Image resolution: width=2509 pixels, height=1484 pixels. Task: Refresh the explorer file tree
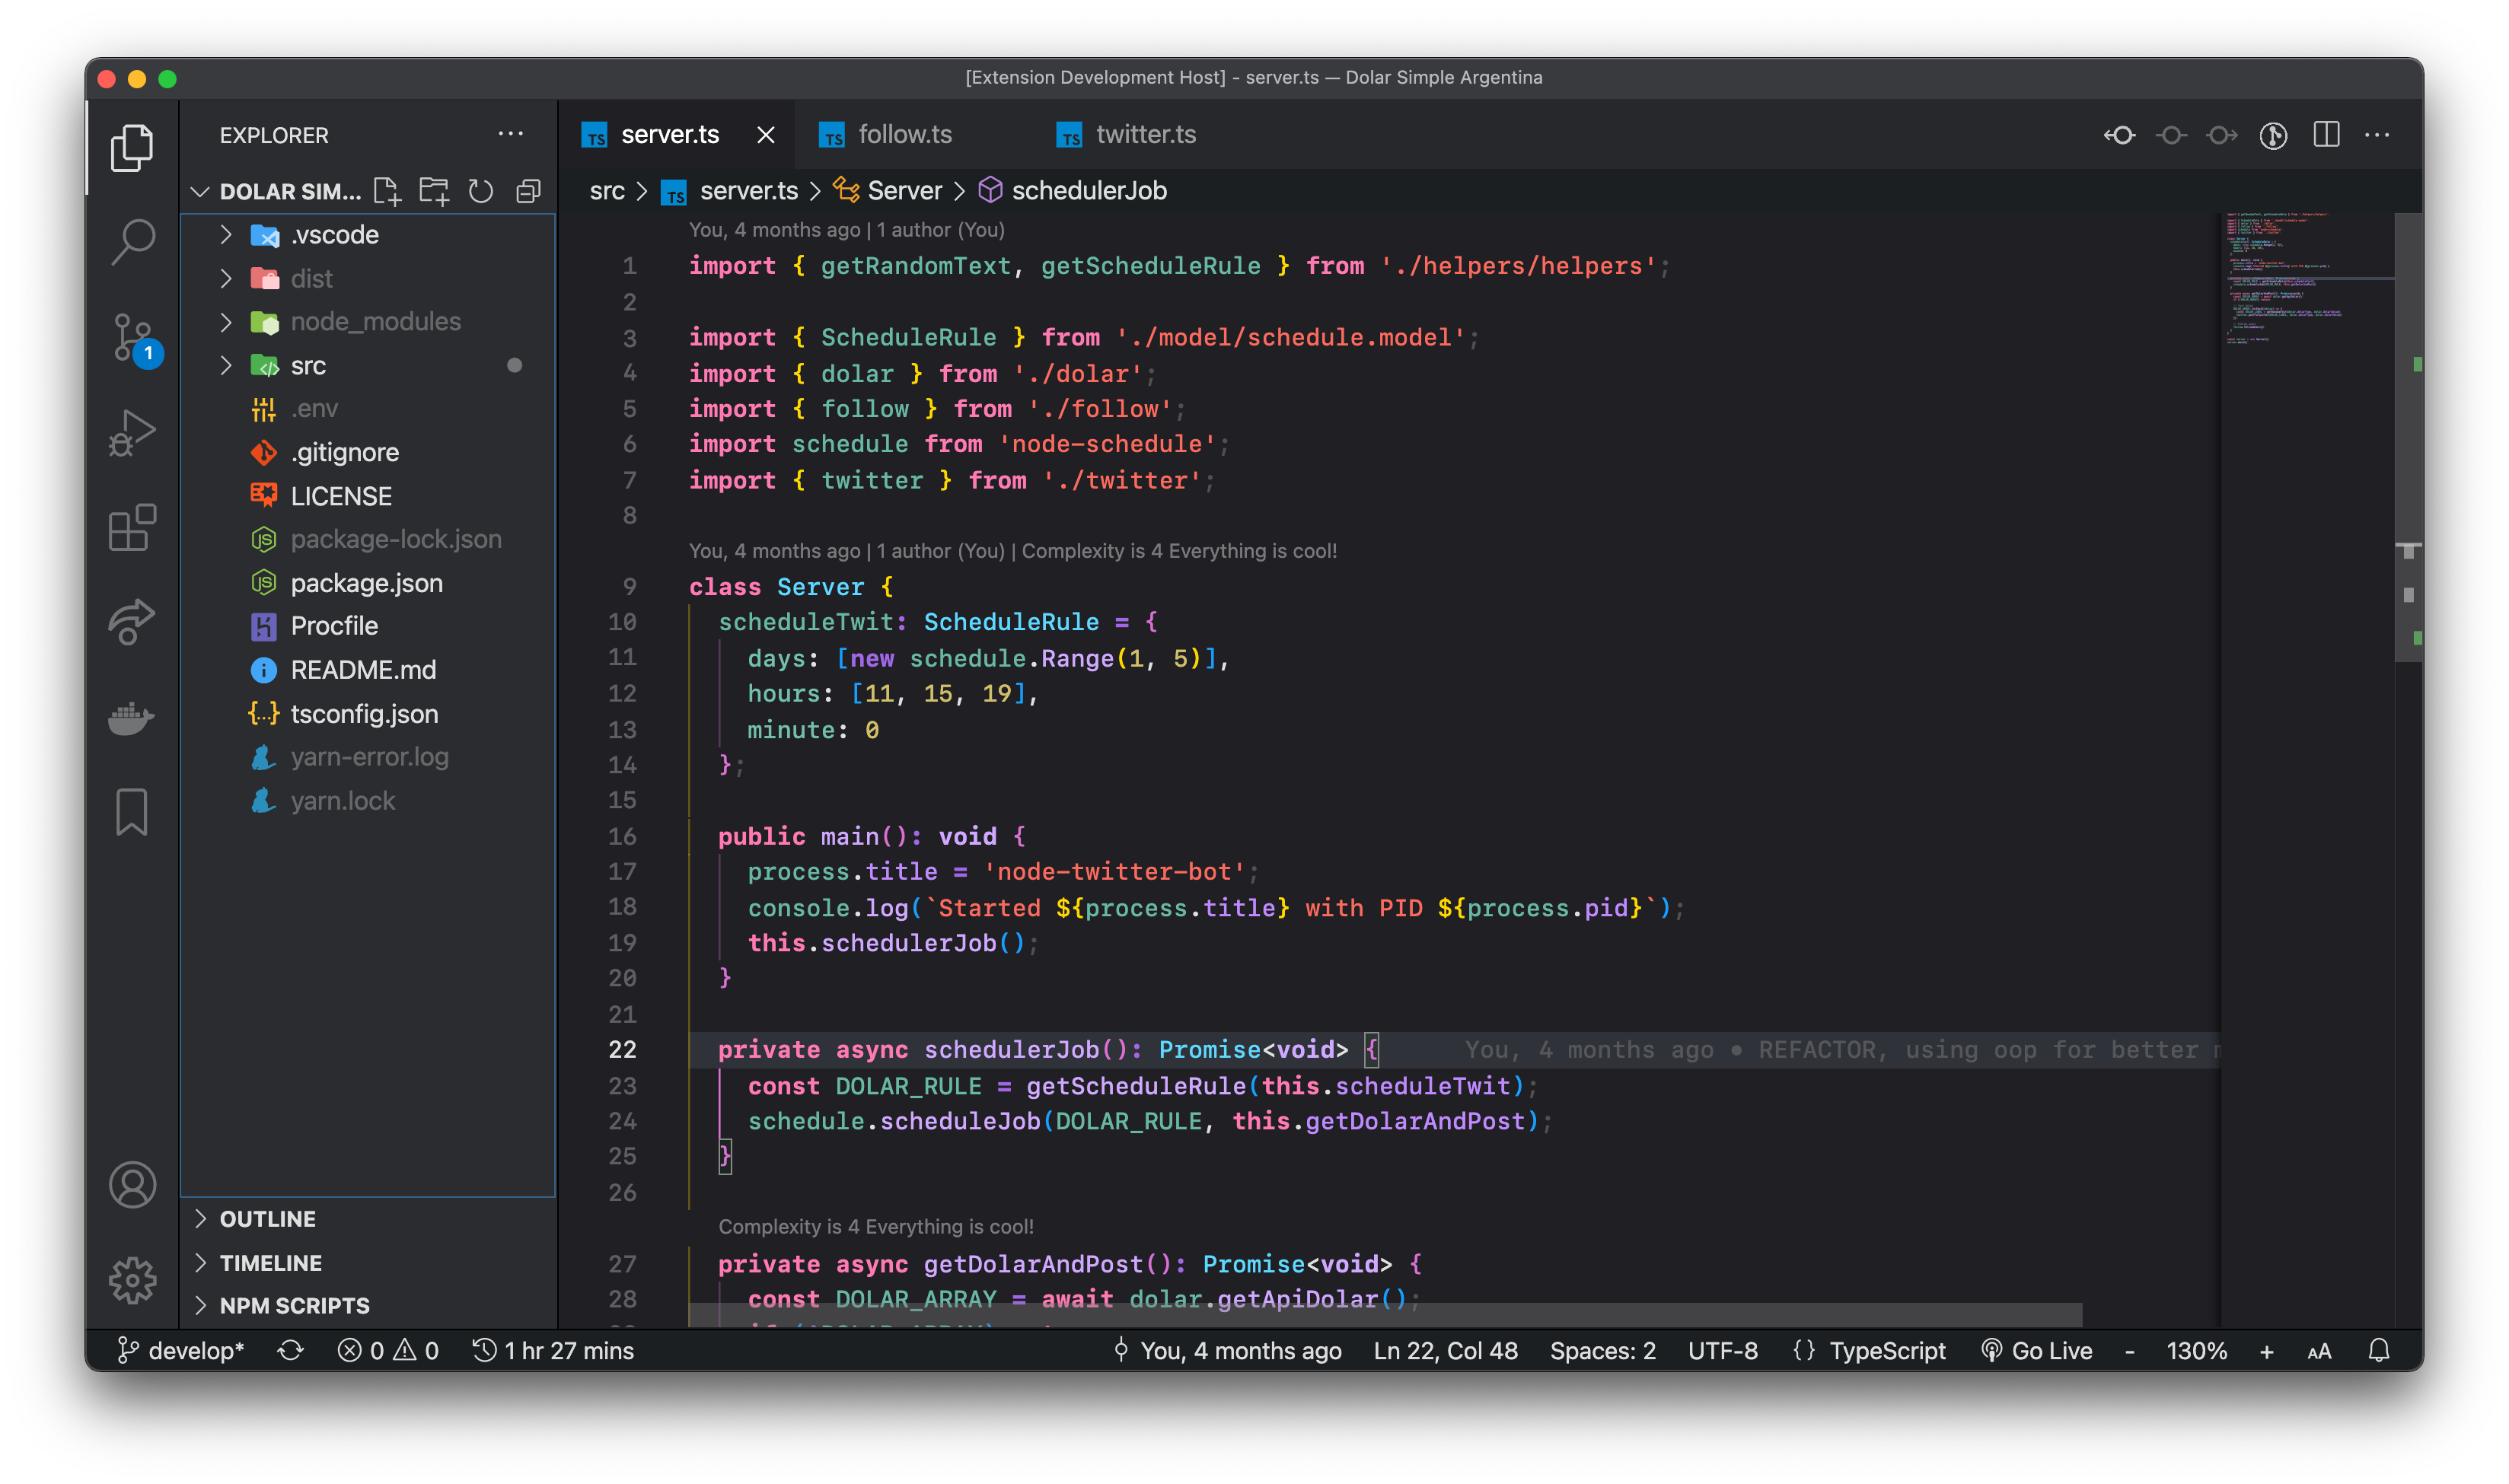tap(481, 191)
